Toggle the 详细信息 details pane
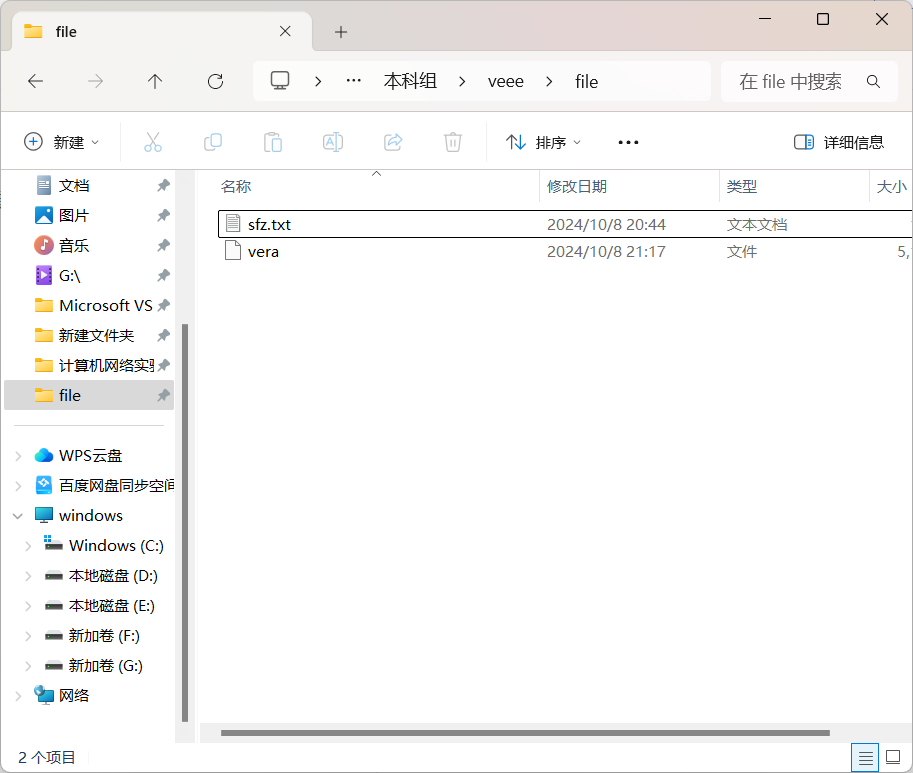Image resolution: width=913 pixels, height=773 pixels. 839,142
